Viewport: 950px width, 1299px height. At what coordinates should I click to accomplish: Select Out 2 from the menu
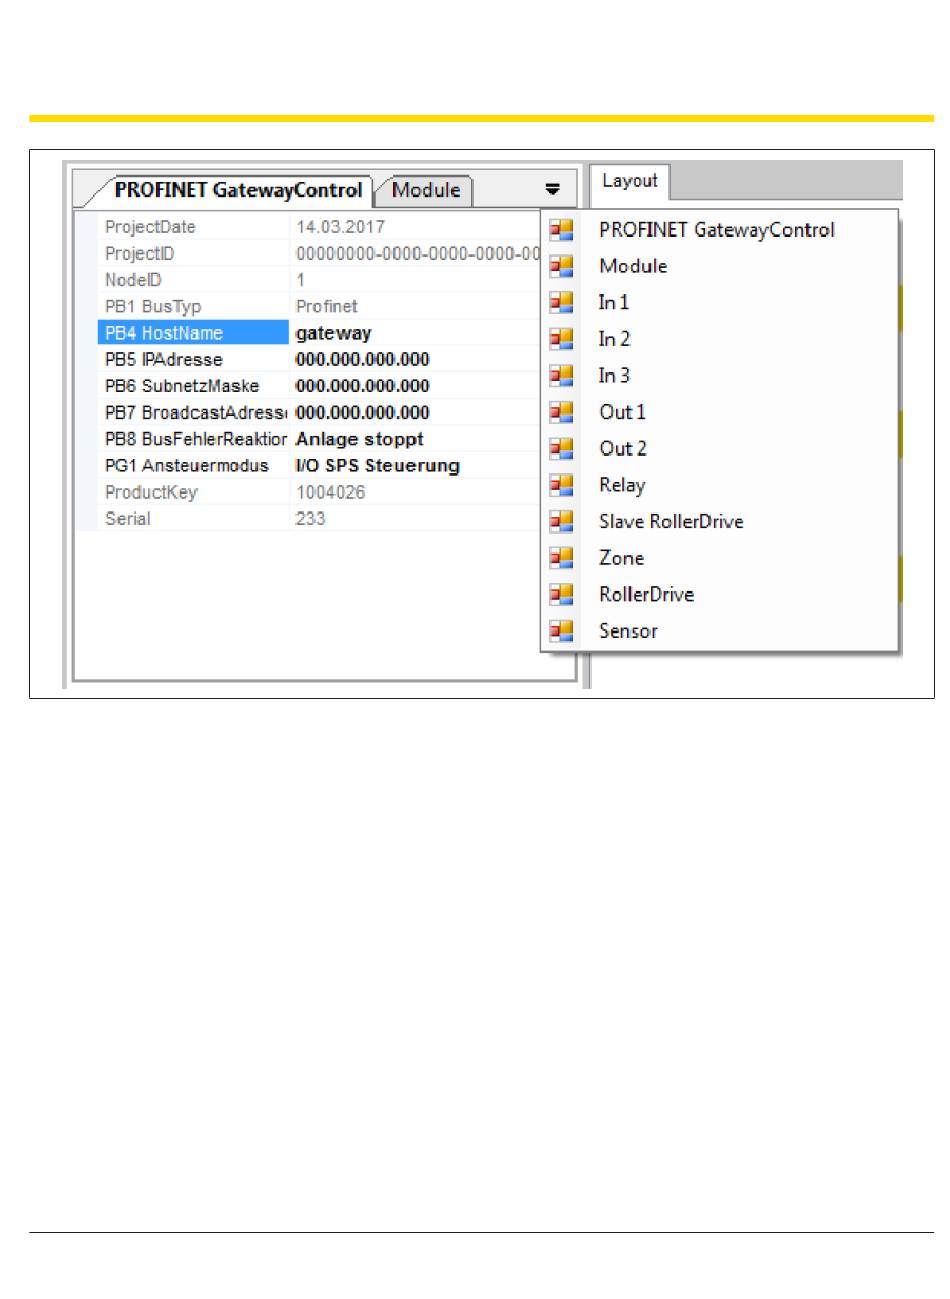pos(623,448)
